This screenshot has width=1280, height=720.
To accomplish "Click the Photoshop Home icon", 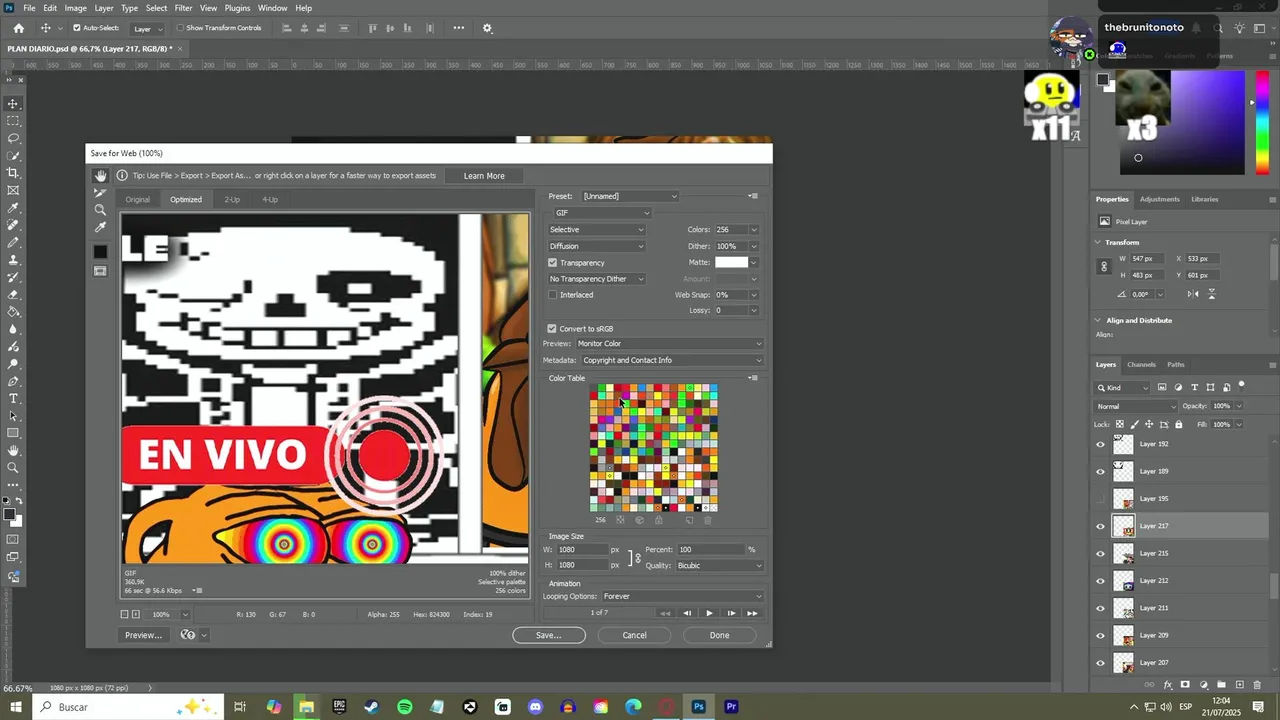I will pos(18,28).
